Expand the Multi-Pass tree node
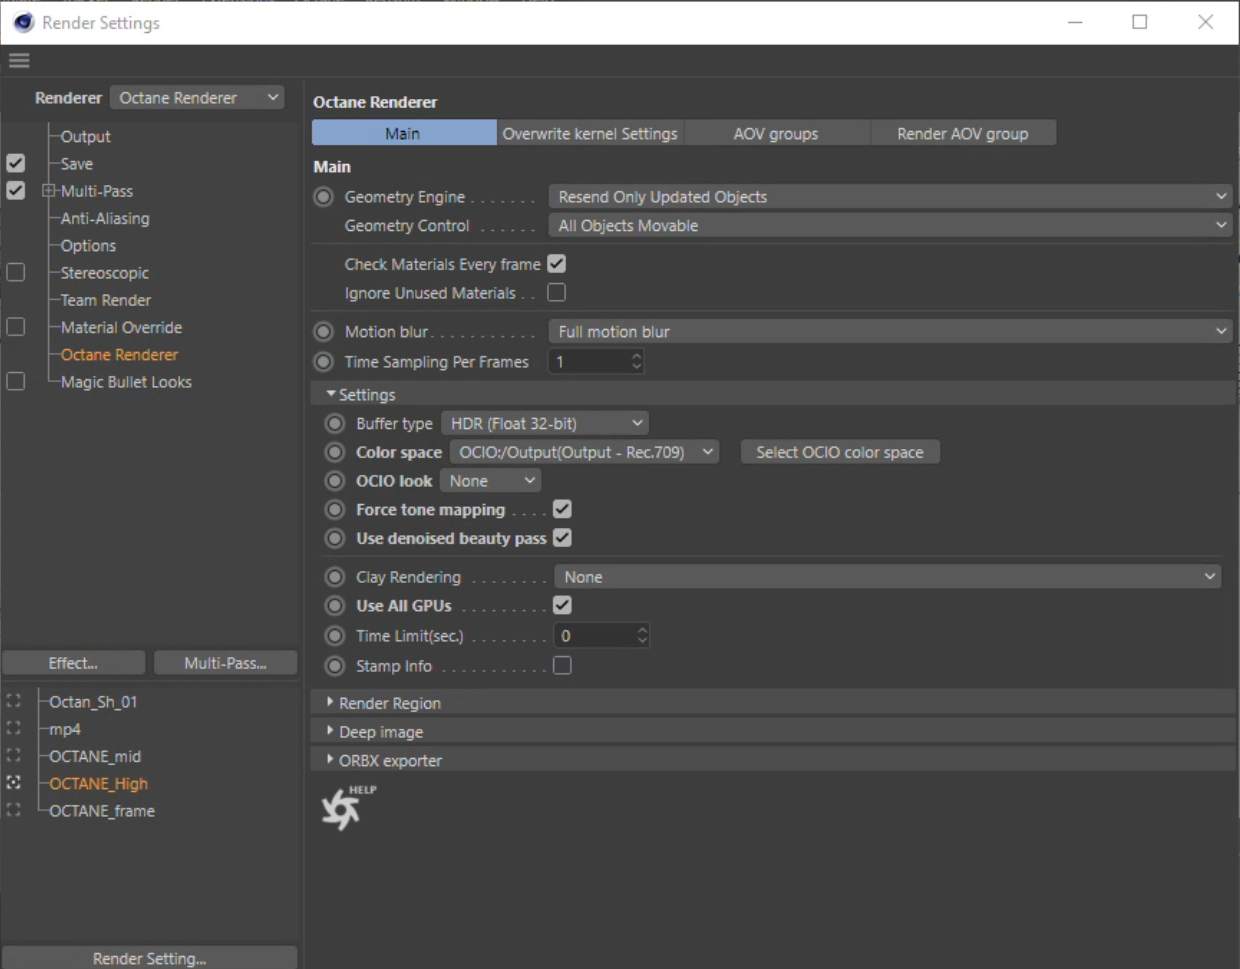Image resolution: width=1240 pixels, height=969 pixels. [48, 190]
